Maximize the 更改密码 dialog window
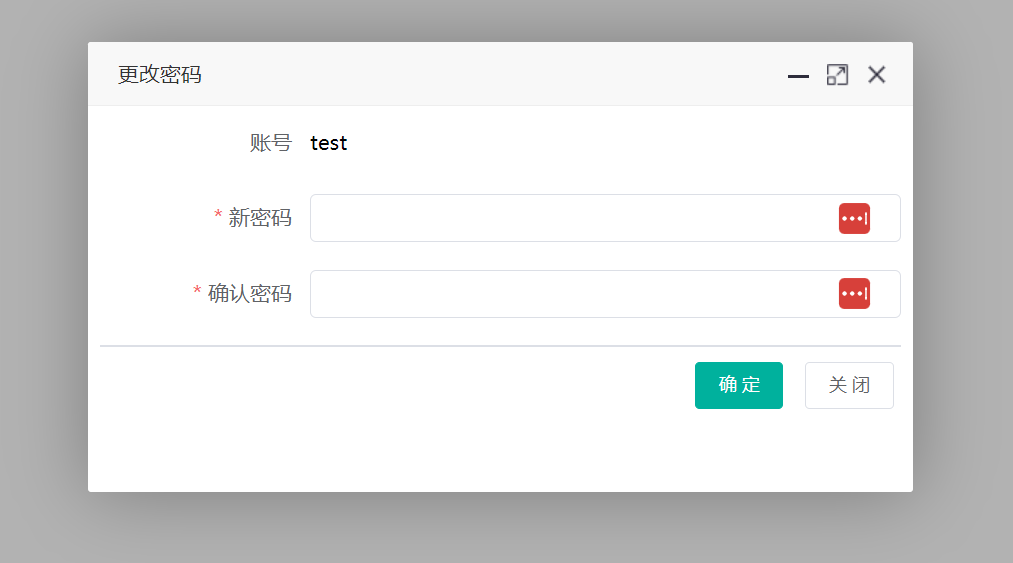Screen dimensions: 1013x563 (837, 75)
